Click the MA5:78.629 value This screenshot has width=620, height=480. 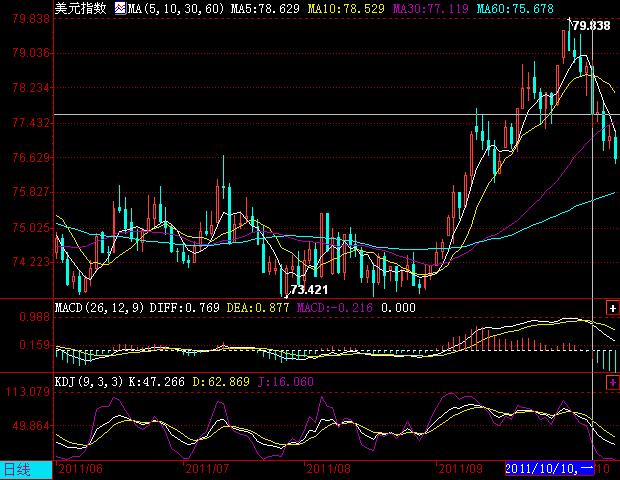(x=265, y=8)
